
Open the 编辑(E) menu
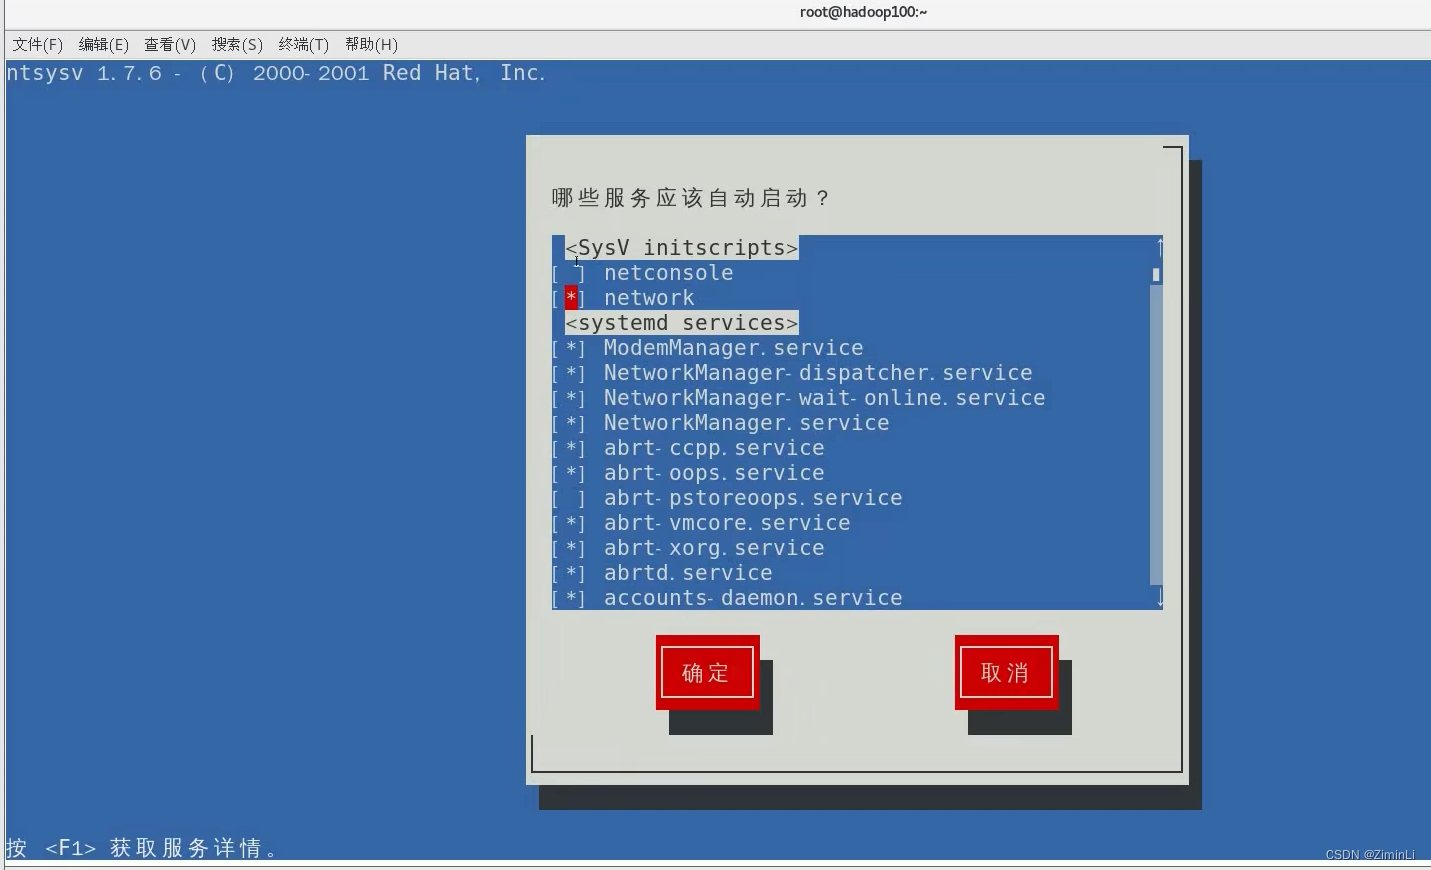coord(103,45)
